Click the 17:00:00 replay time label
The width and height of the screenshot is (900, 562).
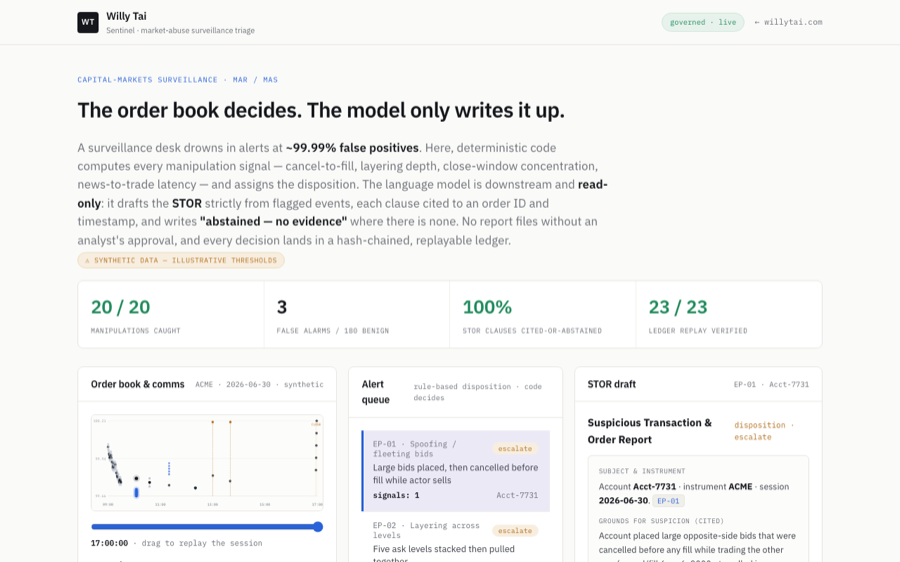pyautogui.click(x=109, y=543)
